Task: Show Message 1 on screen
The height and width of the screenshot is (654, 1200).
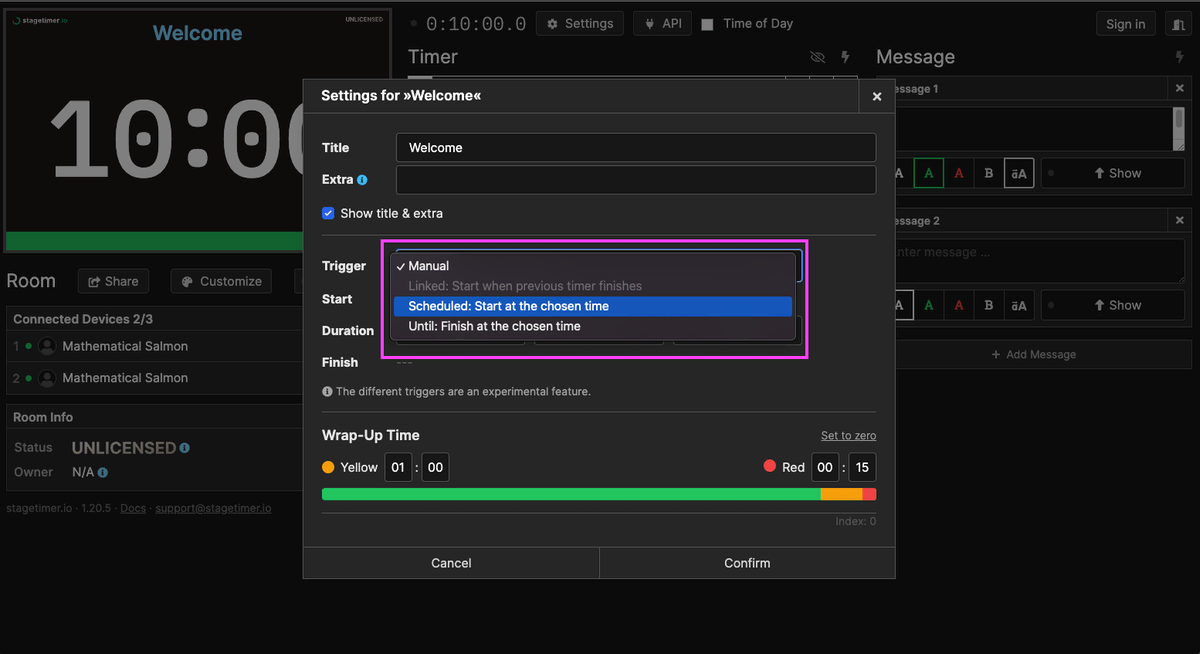Action: pyautogui.click(x=1113, y=172)
